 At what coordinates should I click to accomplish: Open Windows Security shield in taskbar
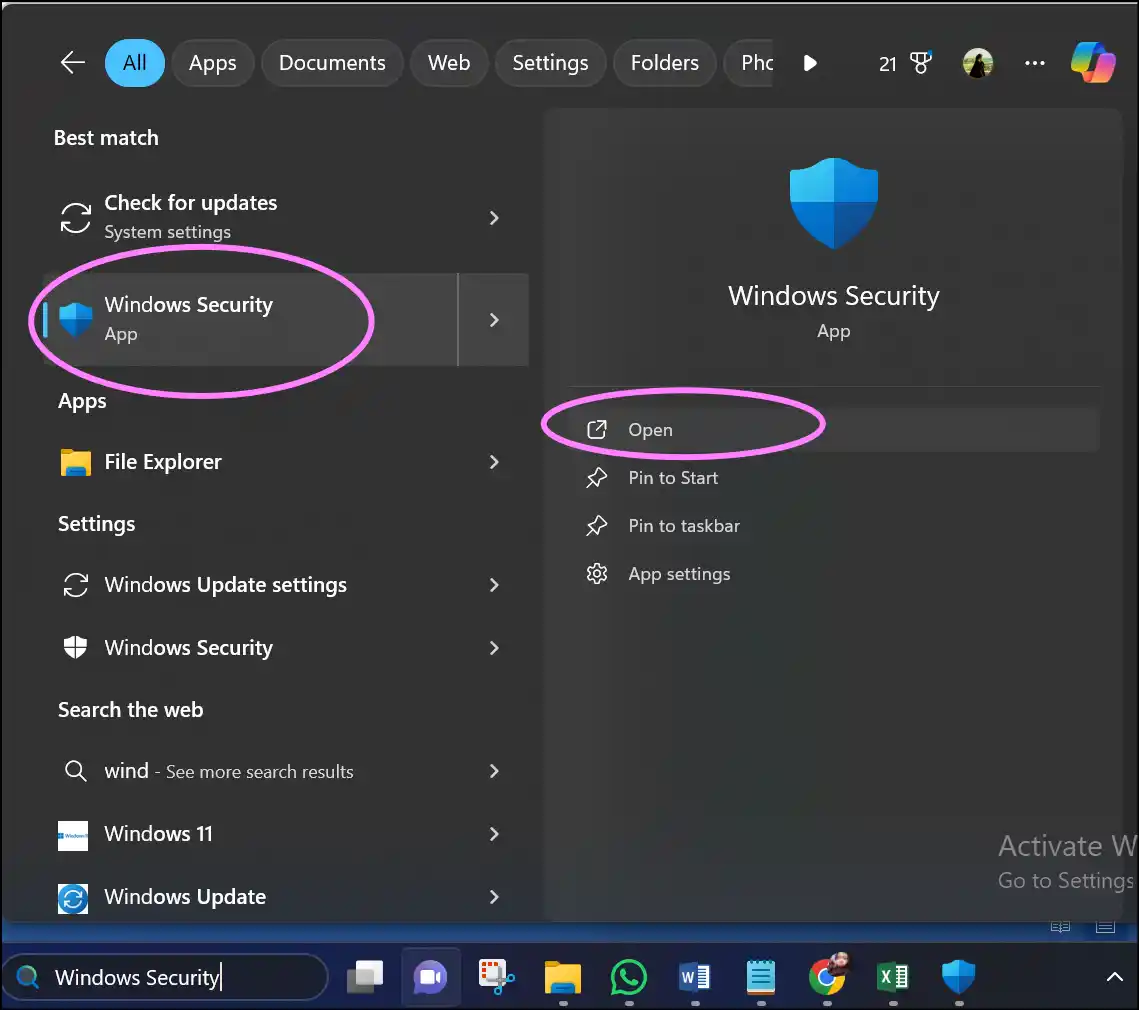(958, 977)
